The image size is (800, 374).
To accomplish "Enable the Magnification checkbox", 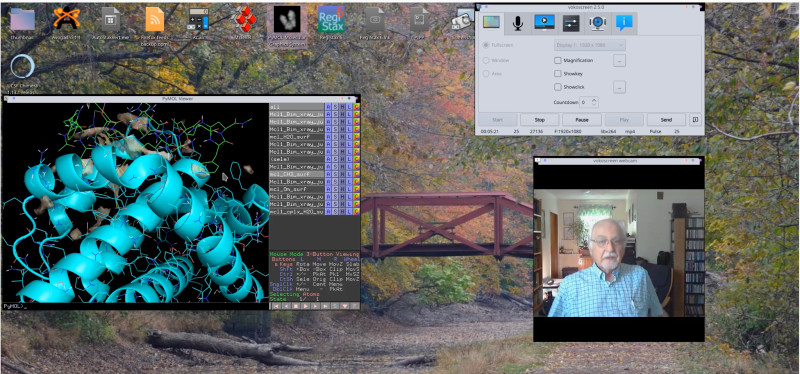I will tap(558, 60).
